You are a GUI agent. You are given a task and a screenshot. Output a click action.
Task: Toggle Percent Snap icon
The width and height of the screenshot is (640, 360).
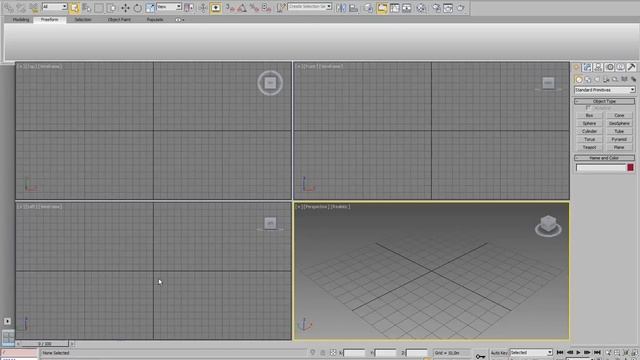(254, 7)
